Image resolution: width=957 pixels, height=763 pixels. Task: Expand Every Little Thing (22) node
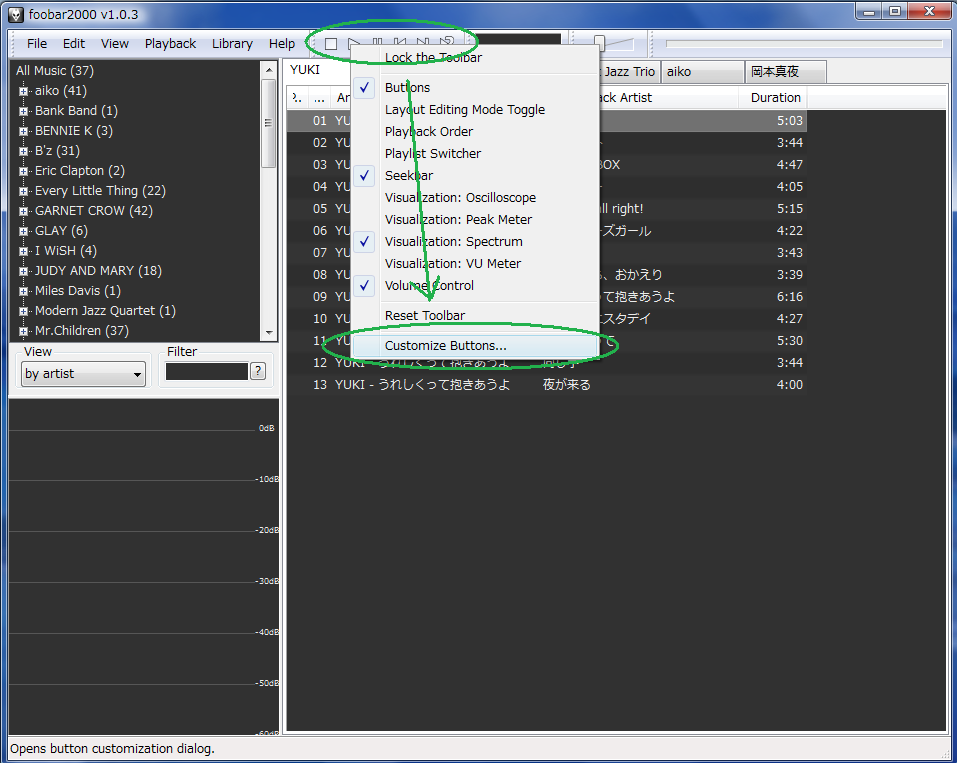point(23,191)
